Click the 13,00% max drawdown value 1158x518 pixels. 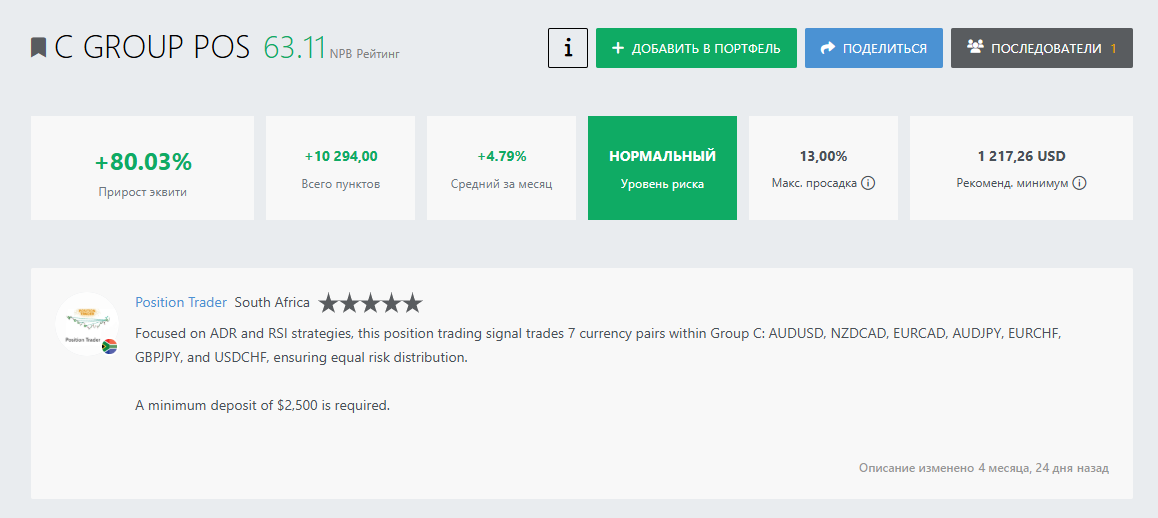click(823, 156)
